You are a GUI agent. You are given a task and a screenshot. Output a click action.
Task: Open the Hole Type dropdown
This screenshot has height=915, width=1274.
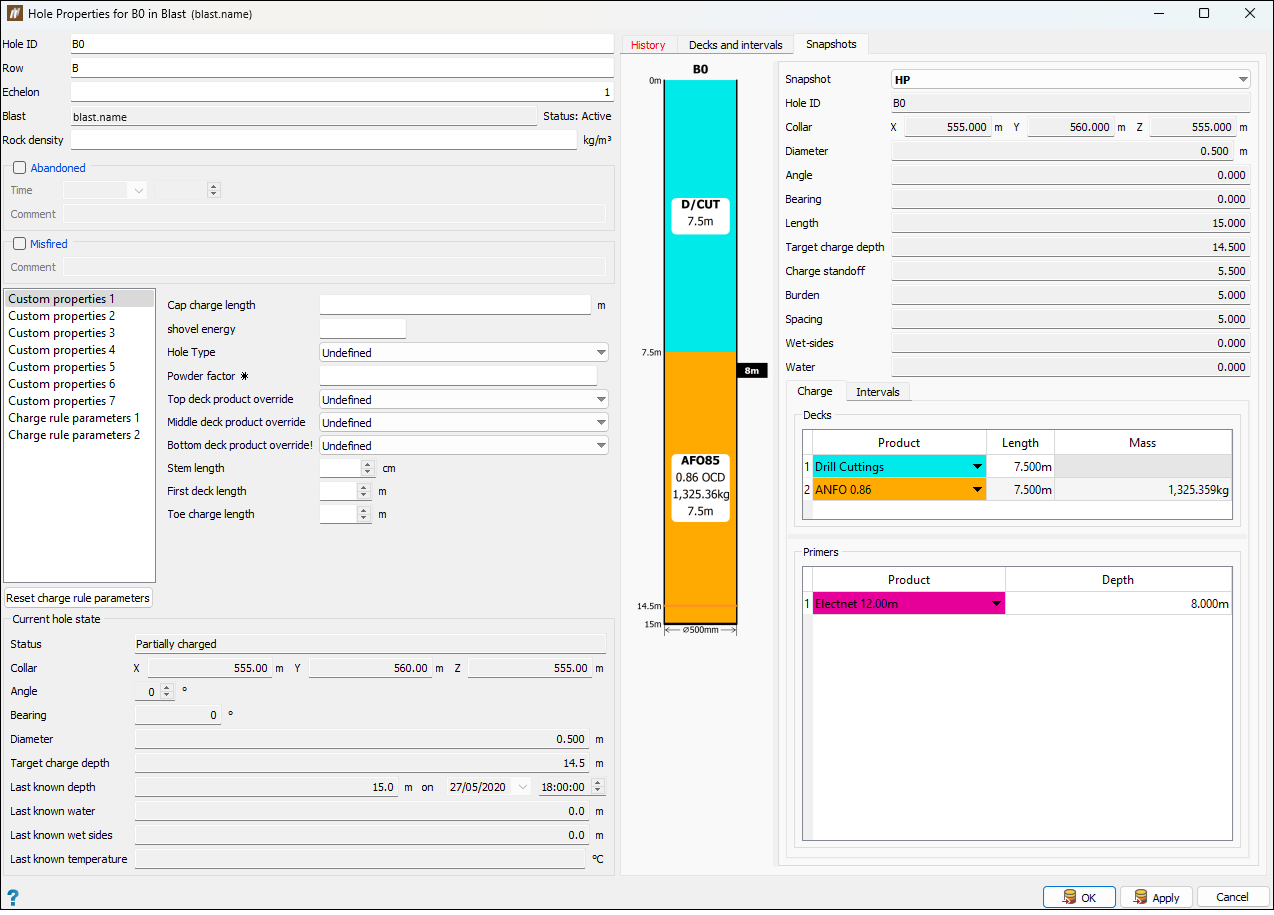click(x=464, y=352)
